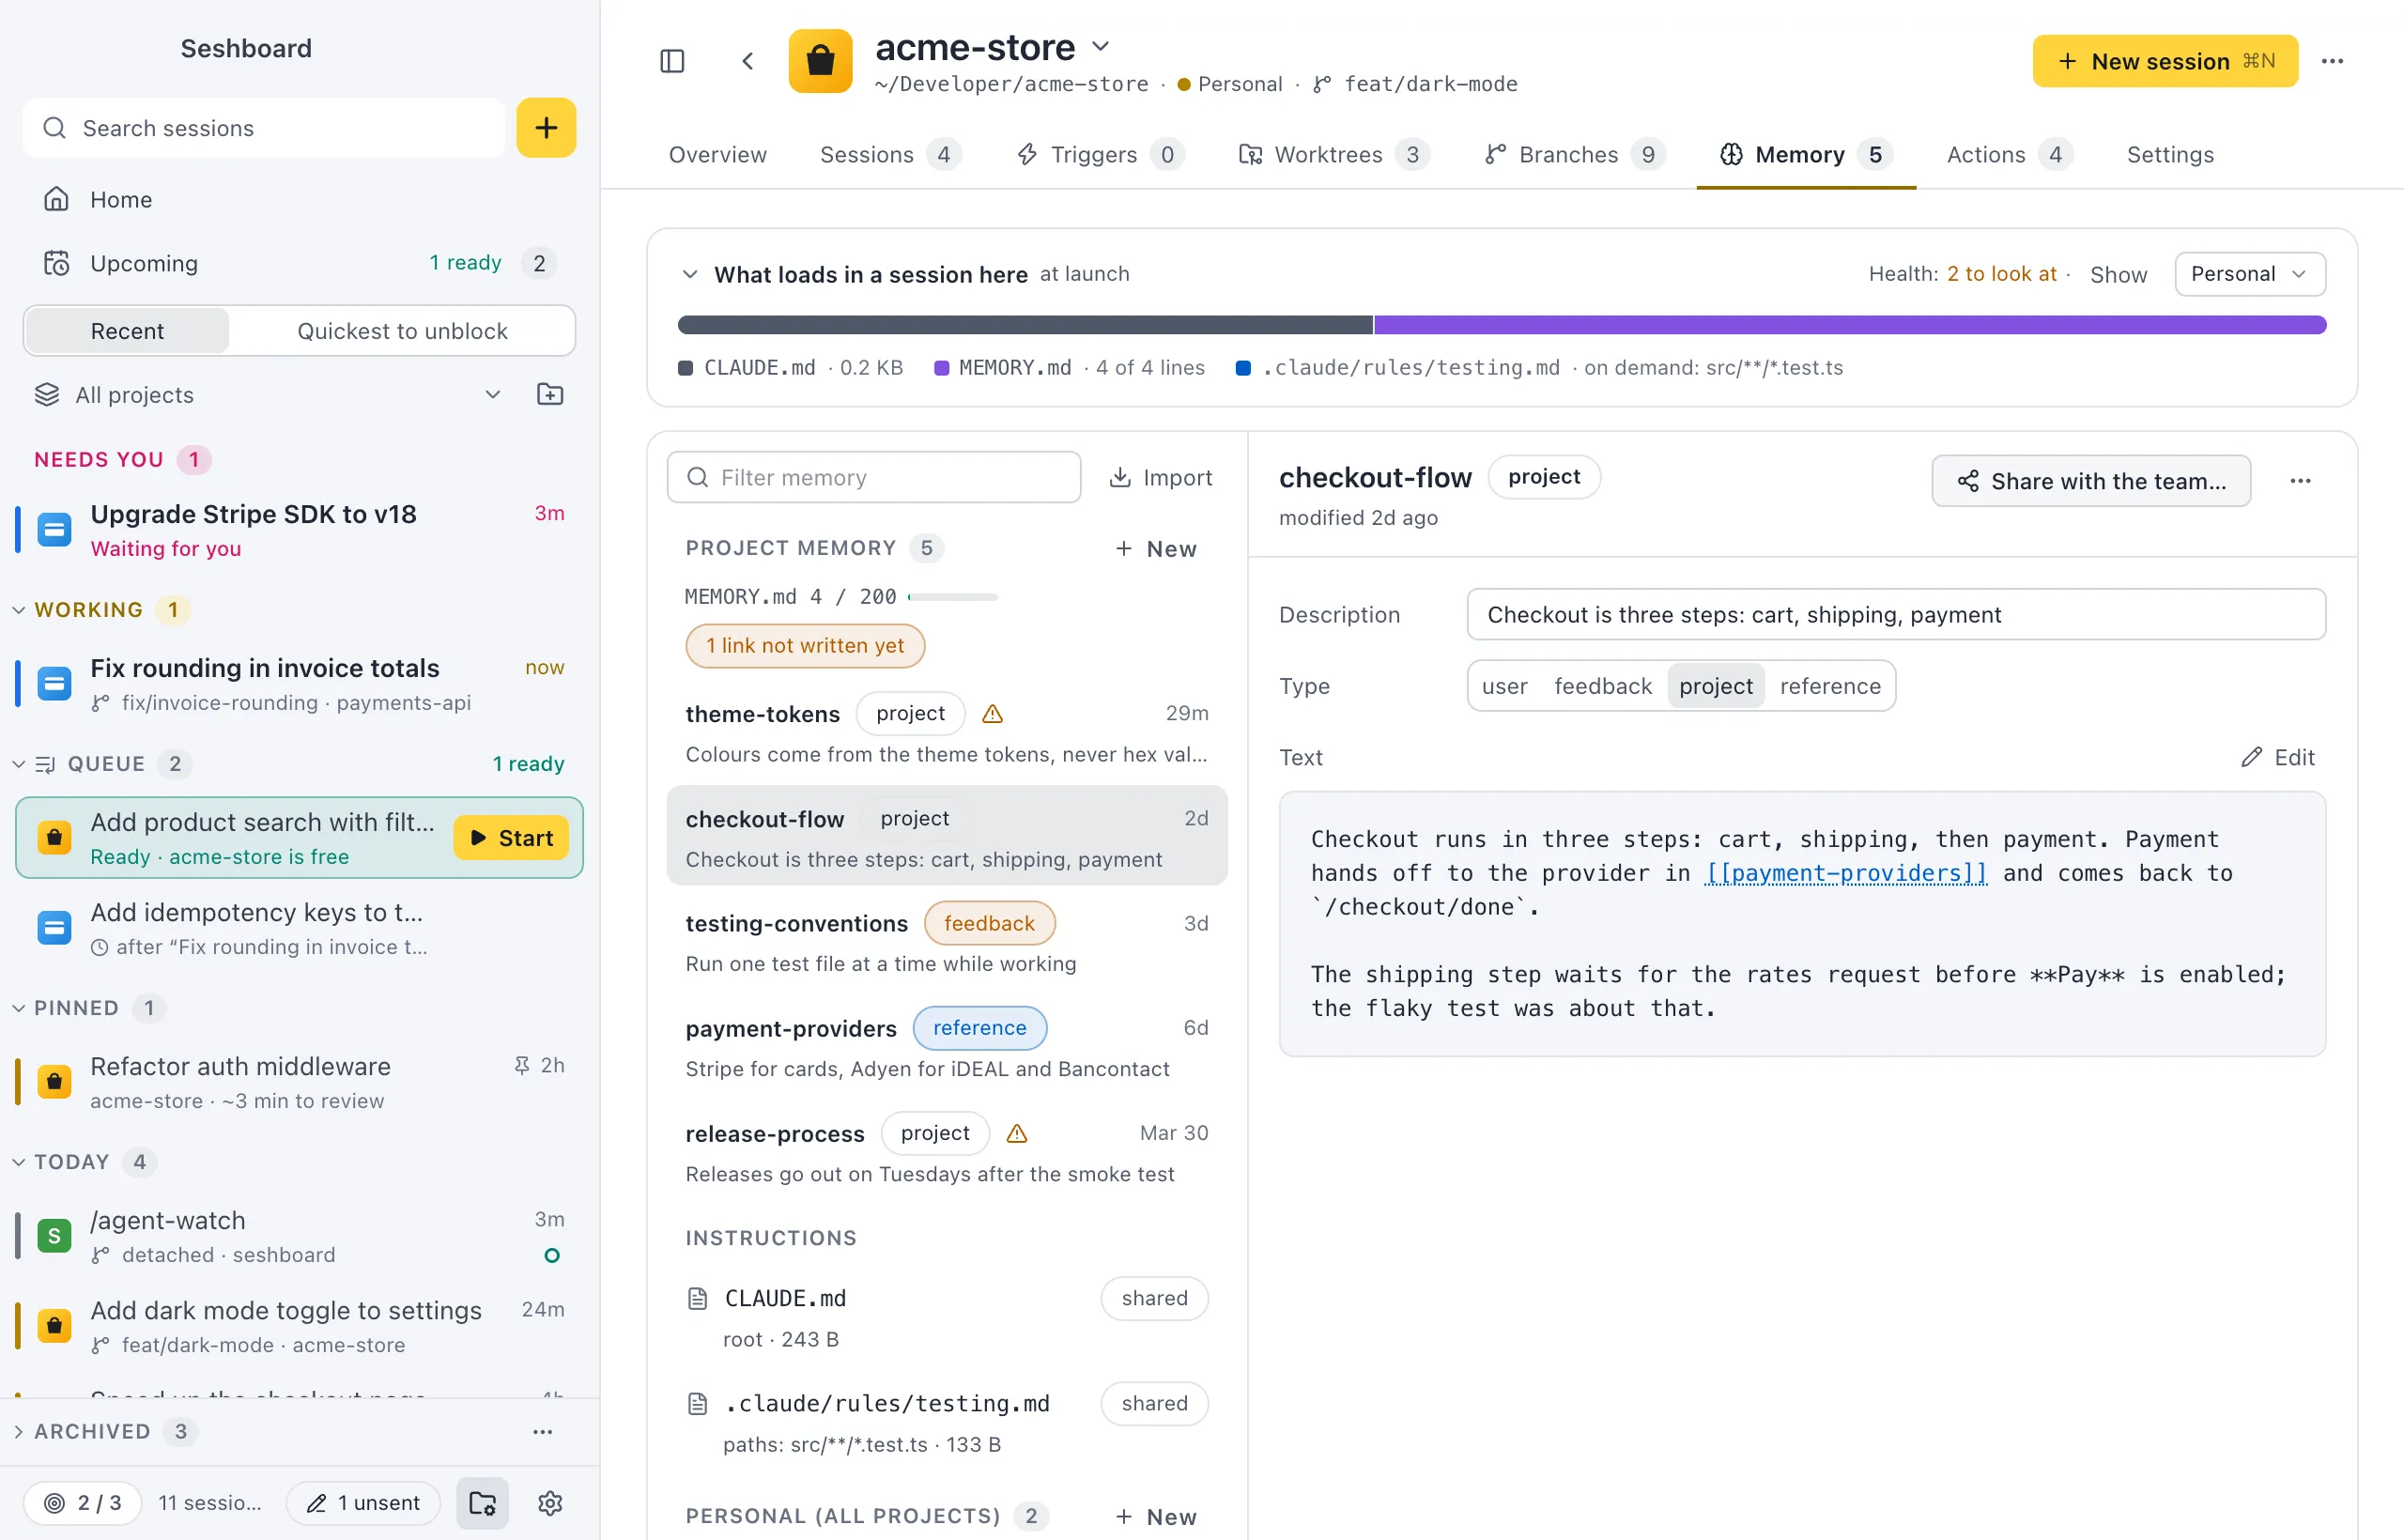This screenshot has height=1540, width=2404.
Task: Open the acme-store project name dropdown
Action: (1101, 47)
